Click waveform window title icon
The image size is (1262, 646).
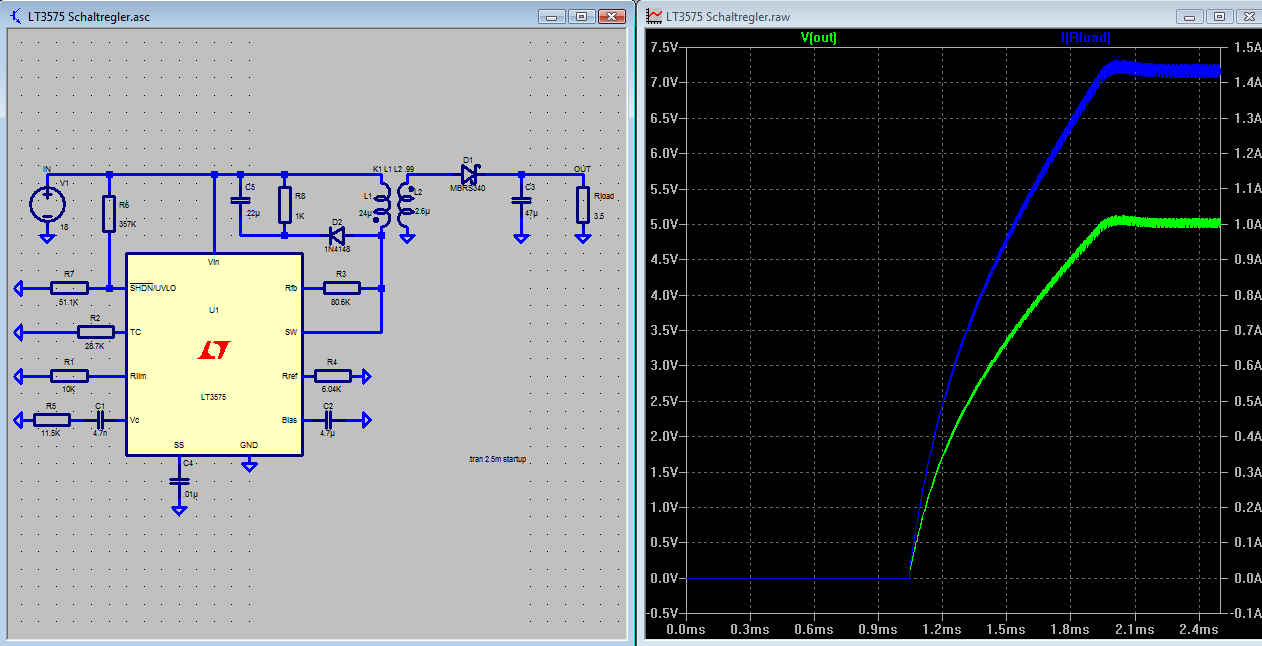point(655,16)
